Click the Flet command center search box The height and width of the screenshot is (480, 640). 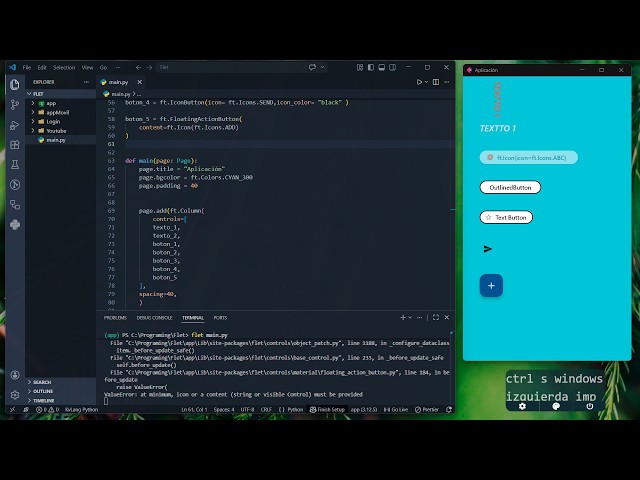click(230, 67)
